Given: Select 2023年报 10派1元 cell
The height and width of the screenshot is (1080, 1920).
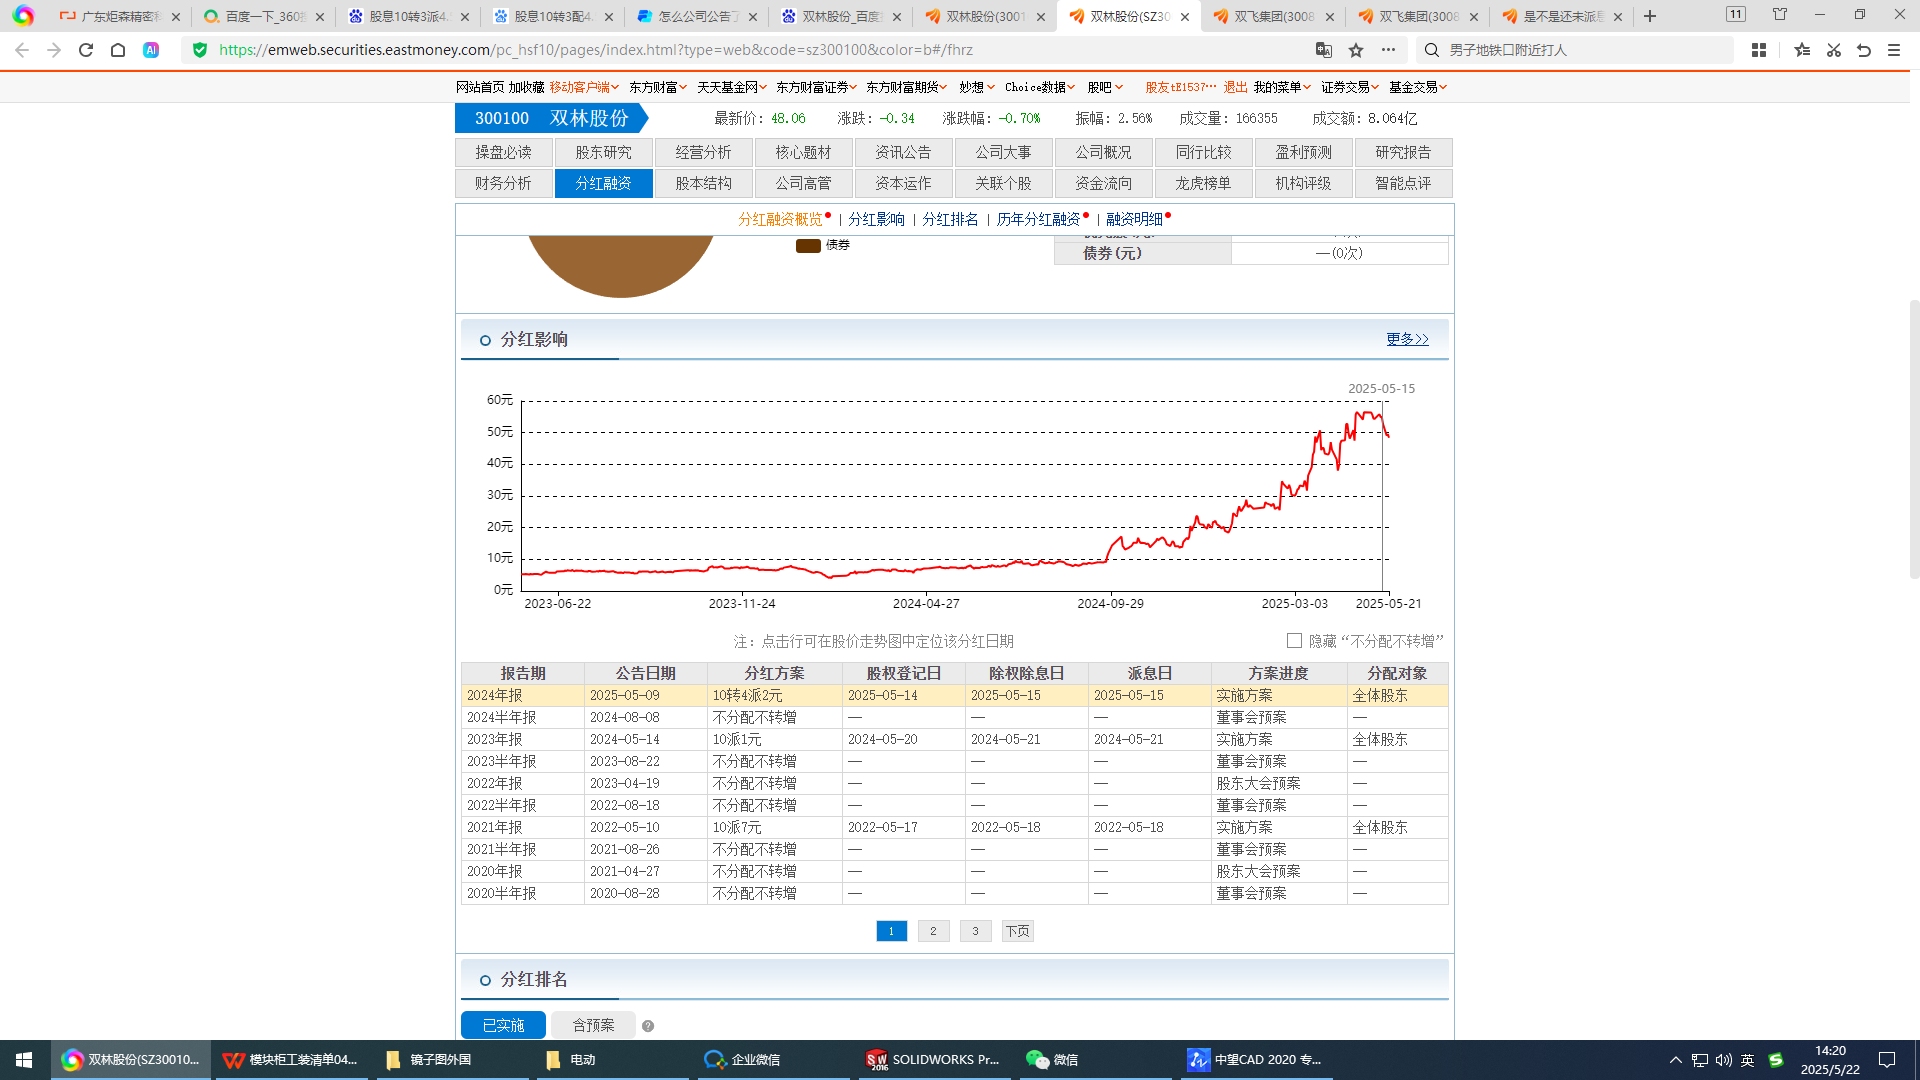Looking at the screenshot, I should click(x=774, y=740).
